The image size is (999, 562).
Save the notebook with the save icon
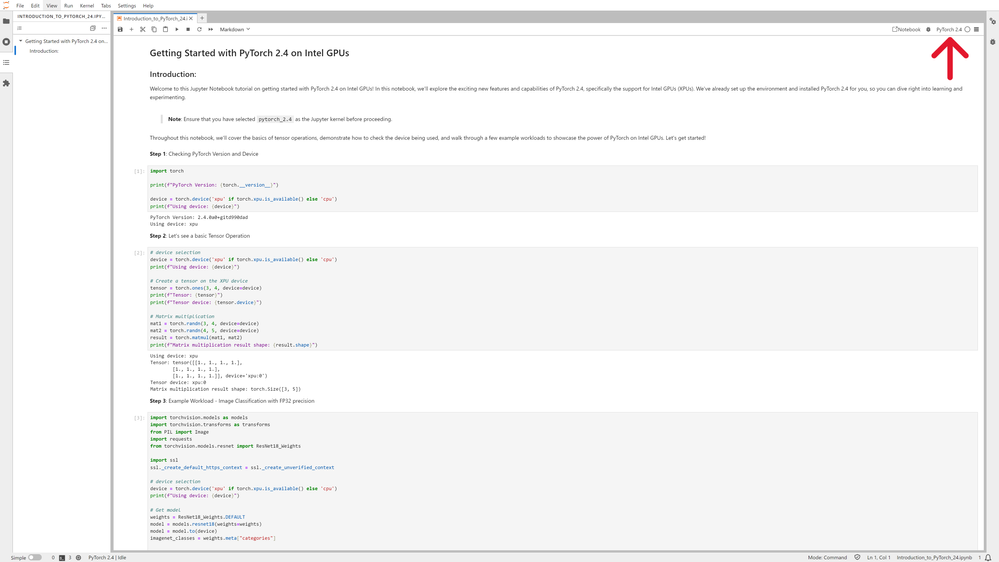(x=120, y=29)
